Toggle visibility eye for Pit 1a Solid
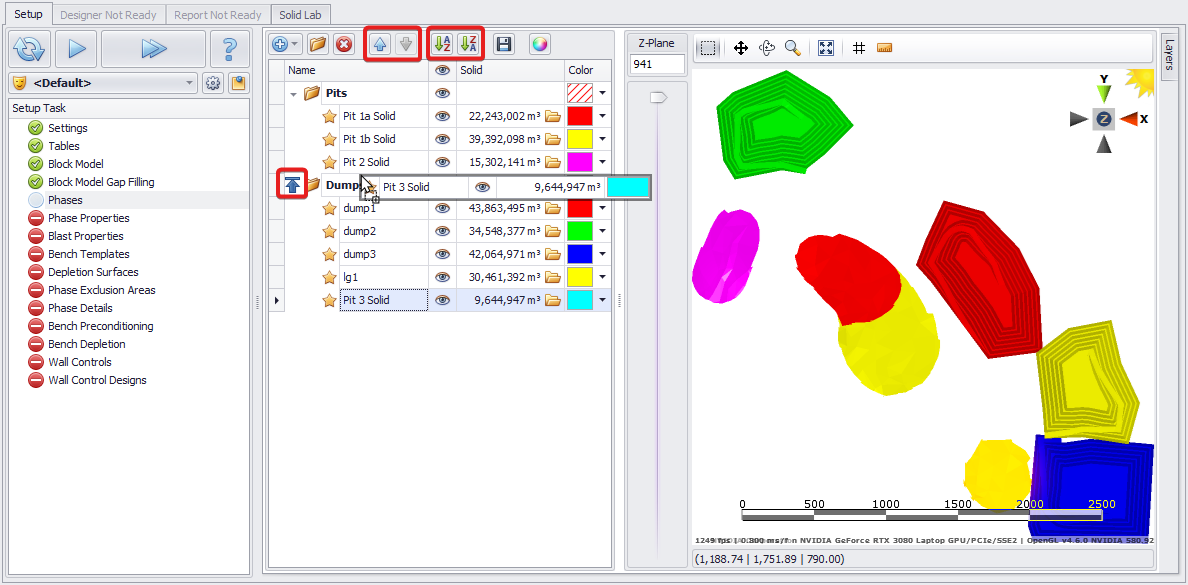The image size is (1188, 585). click(x=442, y=116)
